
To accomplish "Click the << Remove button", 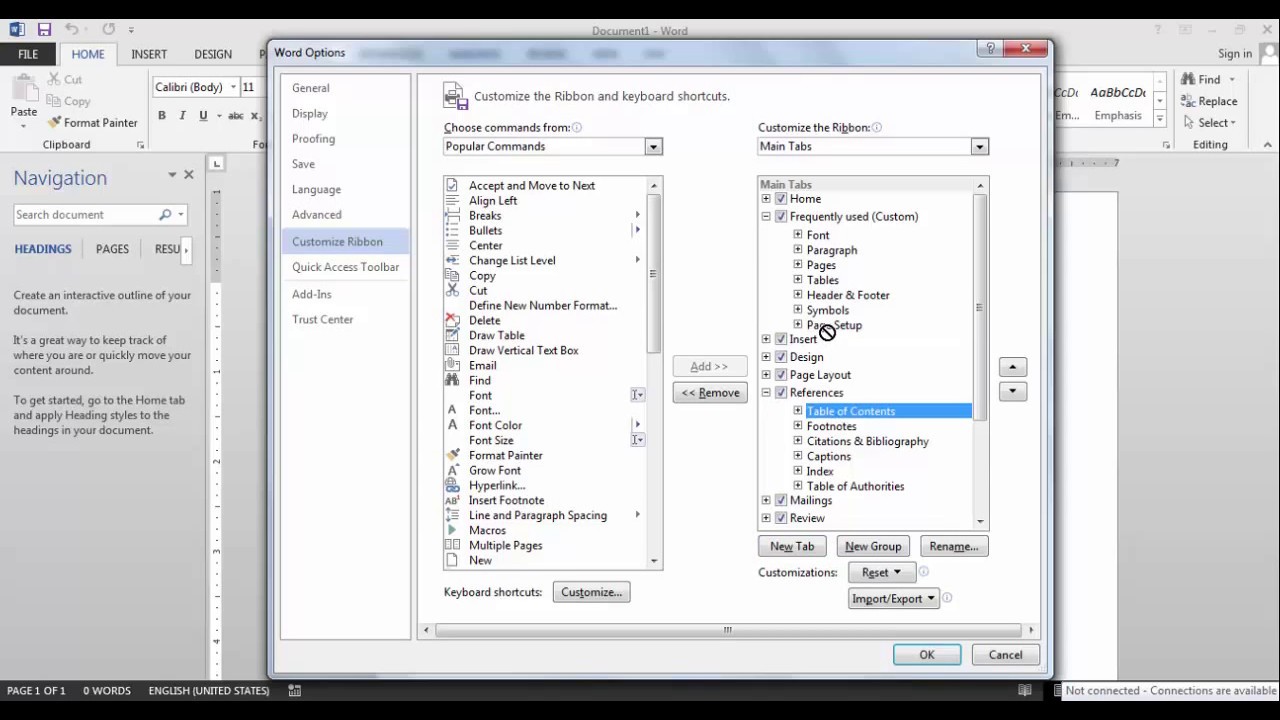I will click(710, 393).
